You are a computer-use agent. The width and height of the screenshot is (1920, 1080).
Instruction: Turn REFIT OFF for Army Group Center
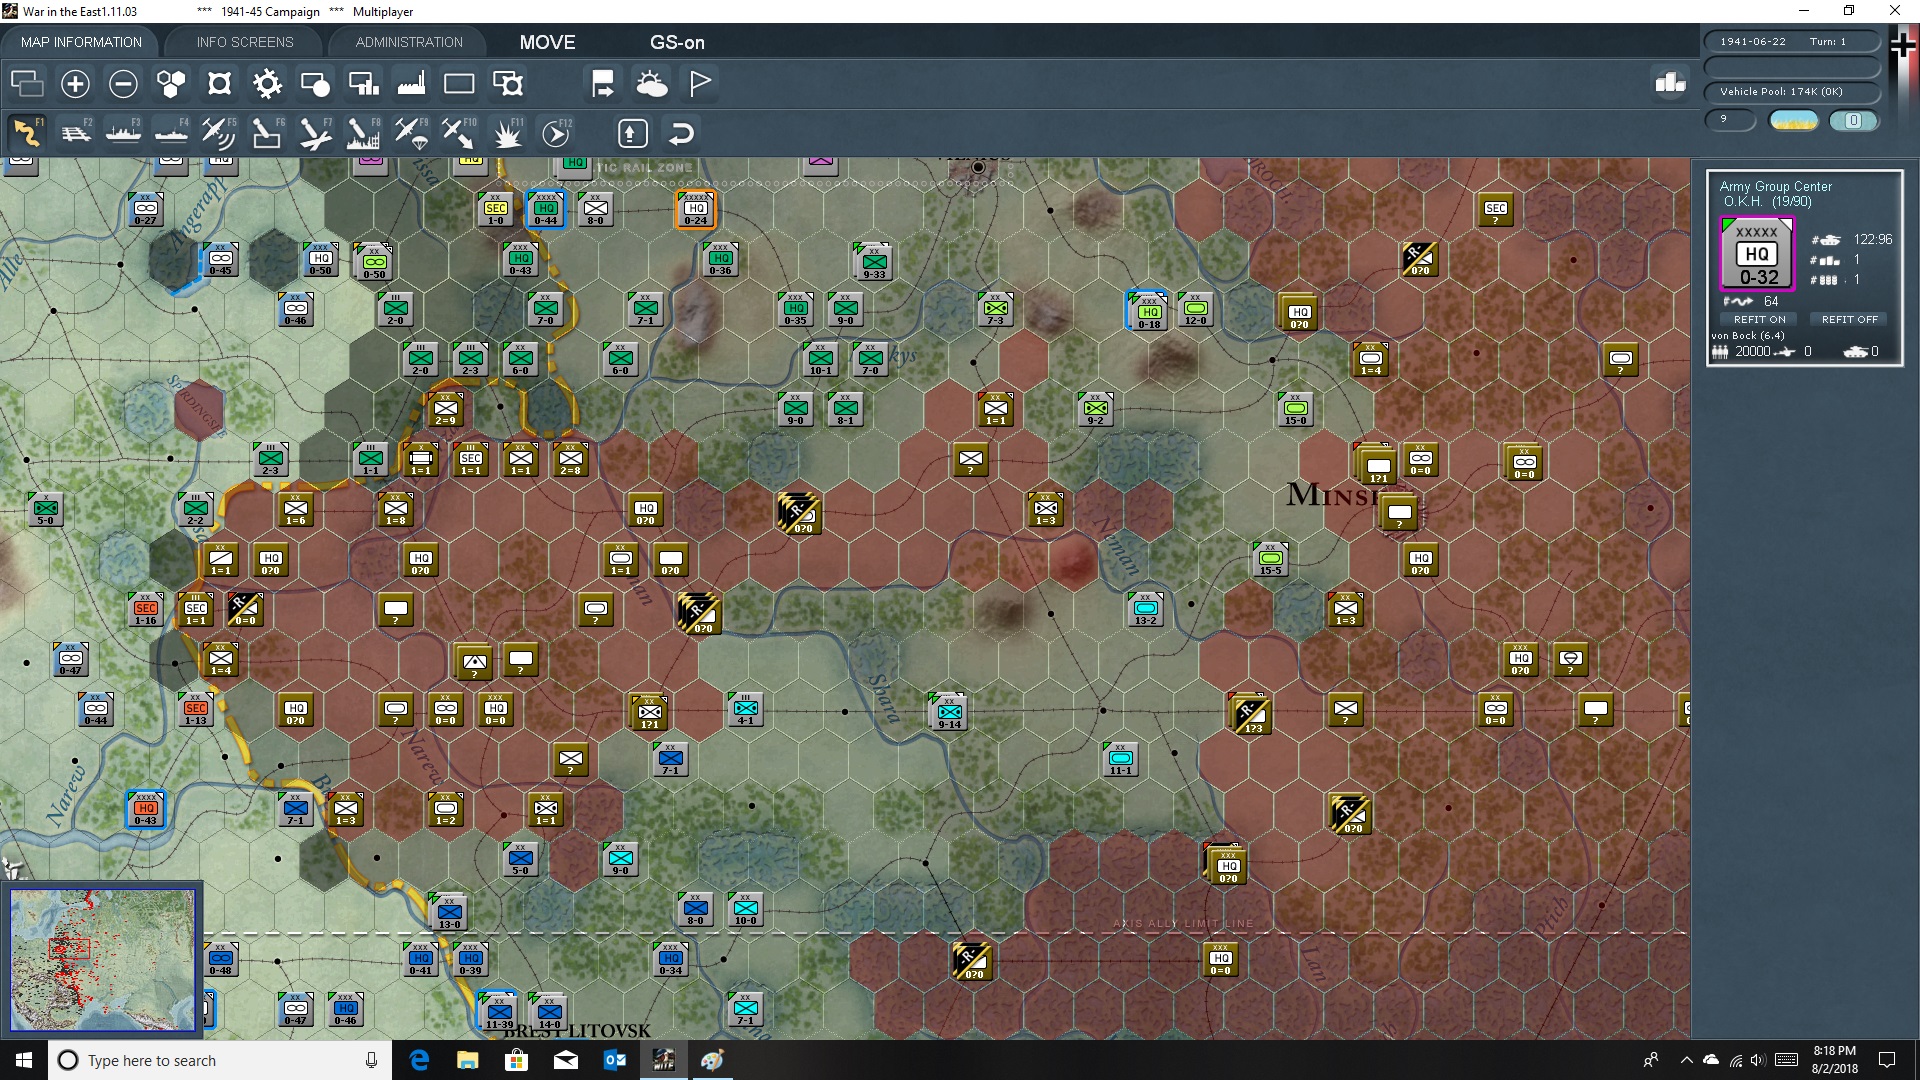click(1849, 319)
